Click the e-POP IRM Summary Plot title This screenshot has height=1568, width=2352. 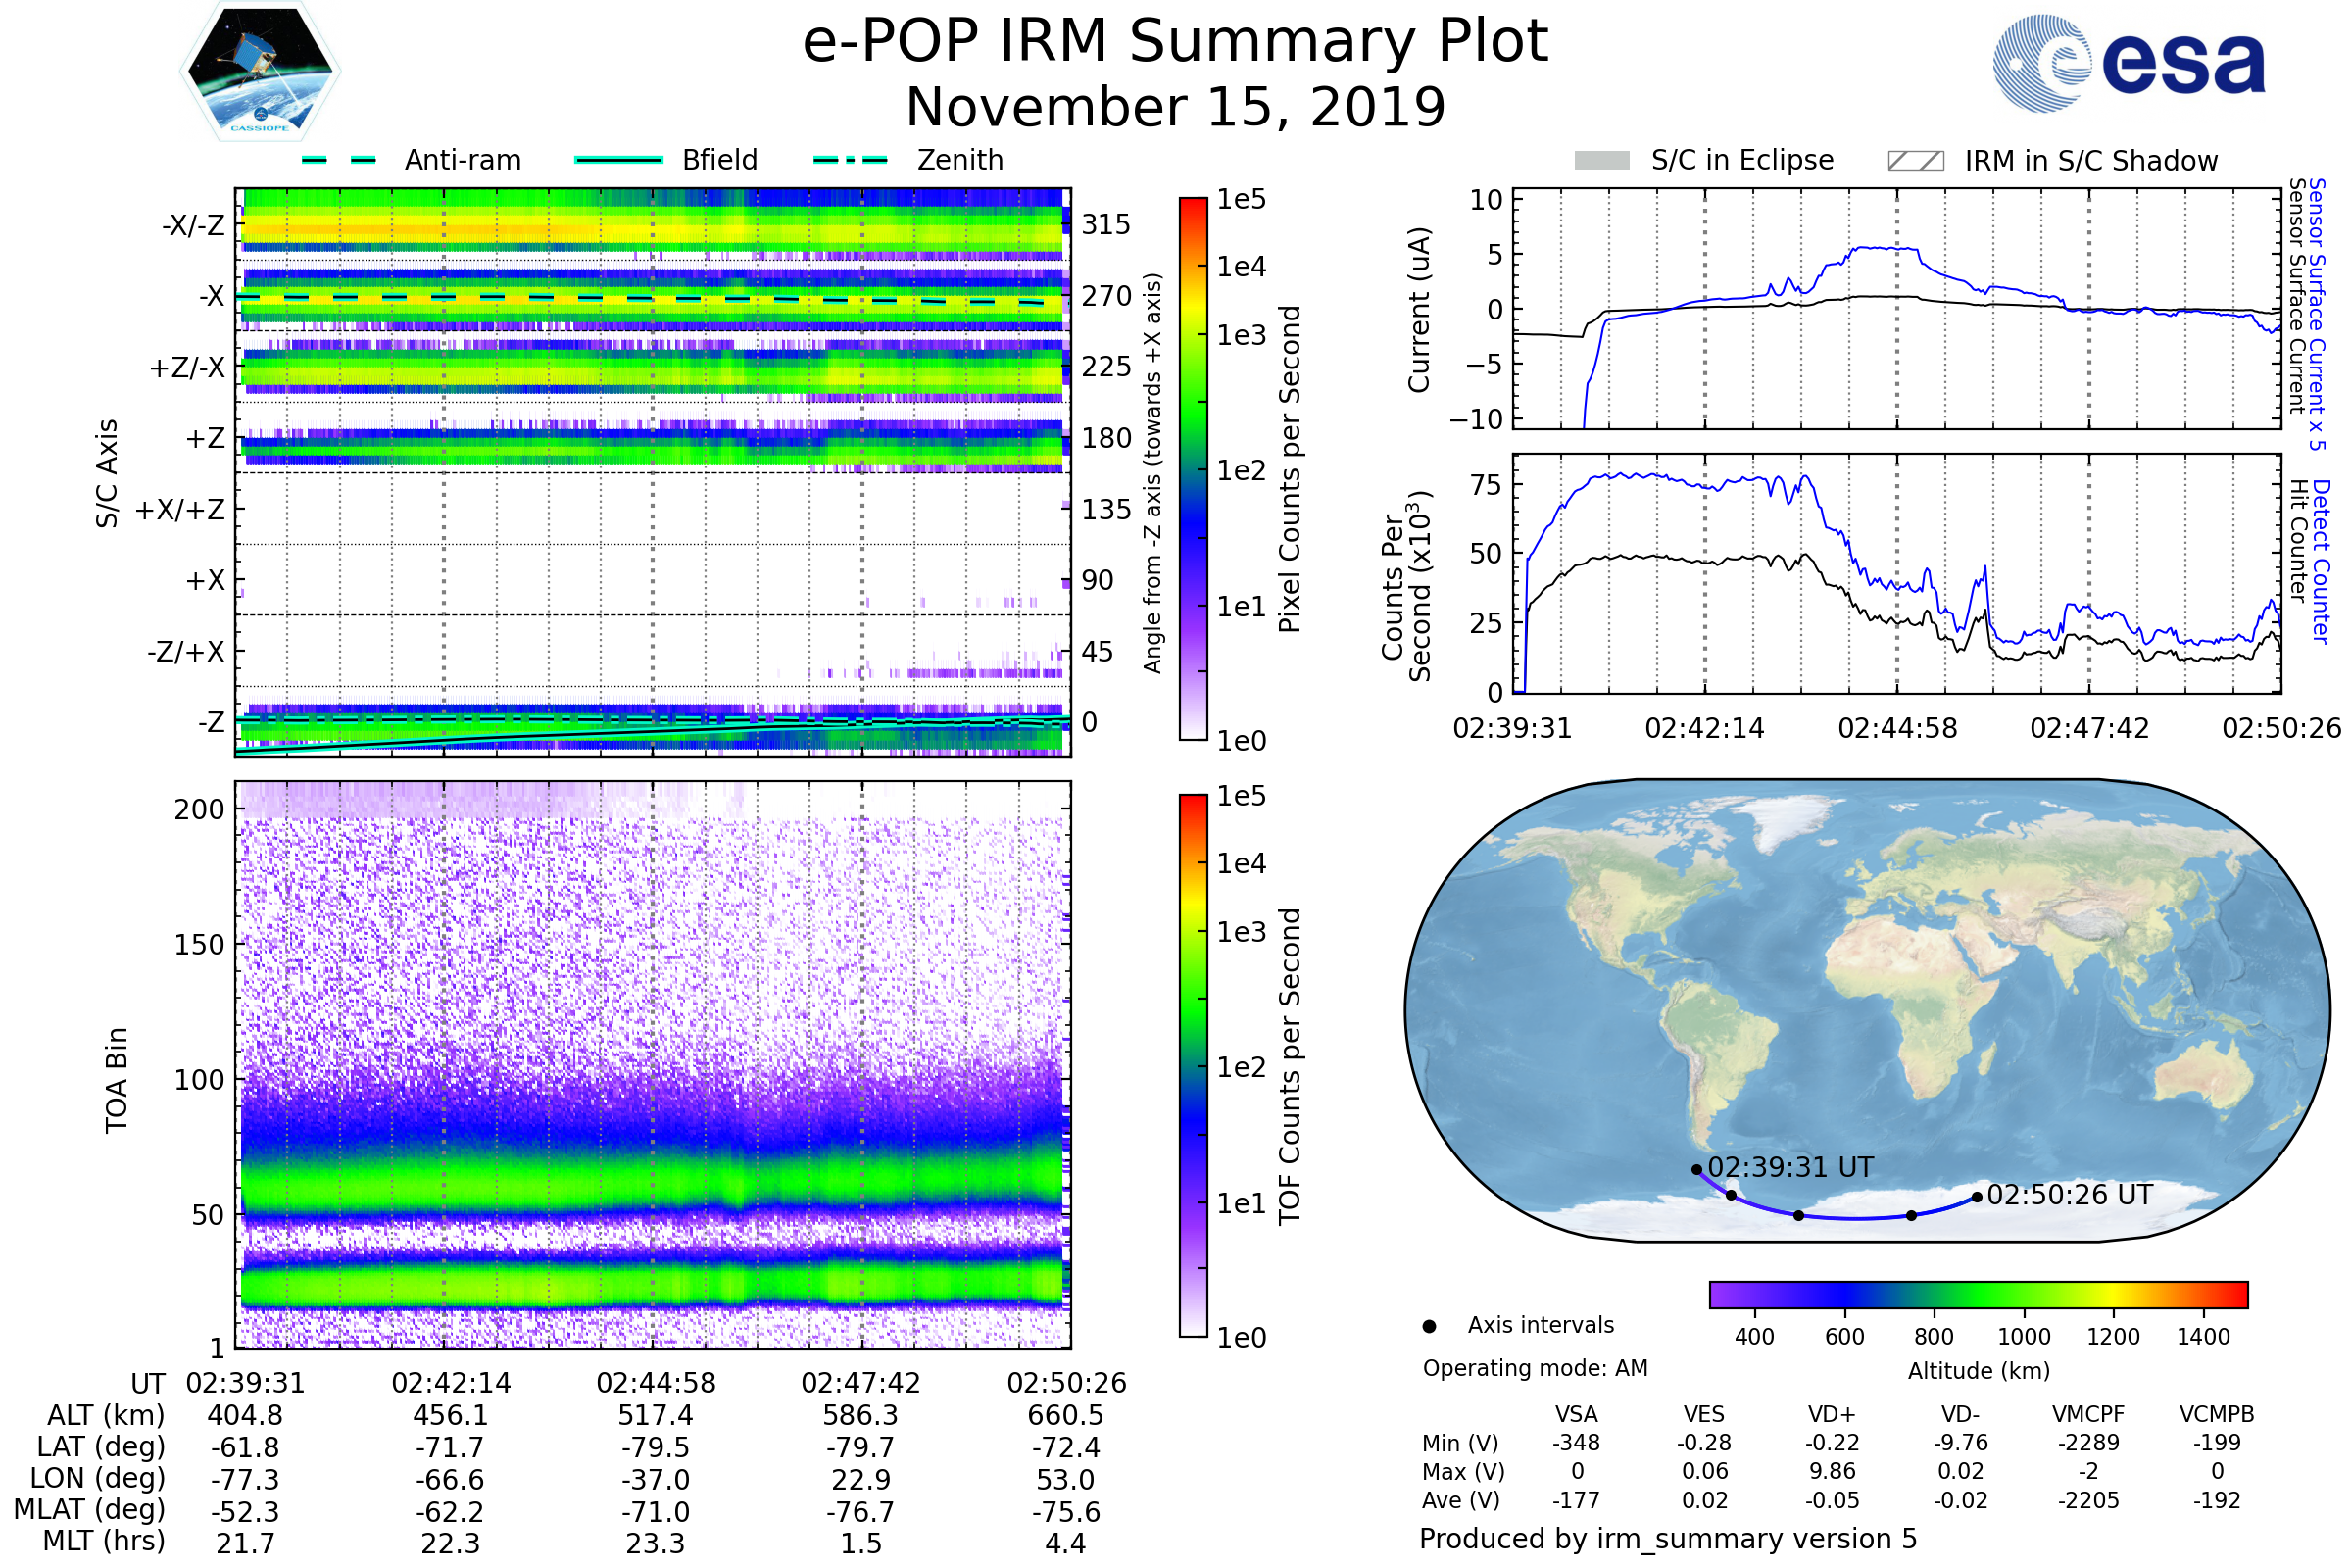(1175, 42)
